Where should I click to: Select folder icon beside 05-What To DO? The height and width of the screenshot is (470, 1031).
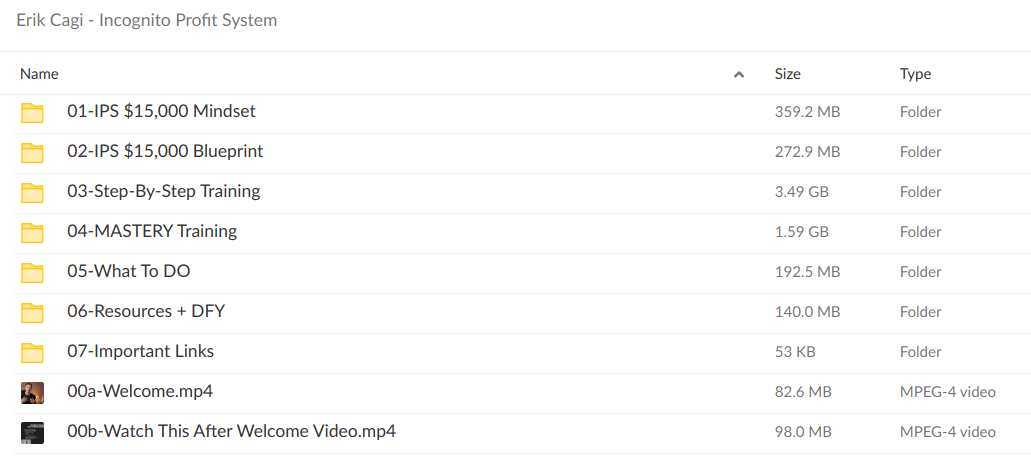pos(33,272)
